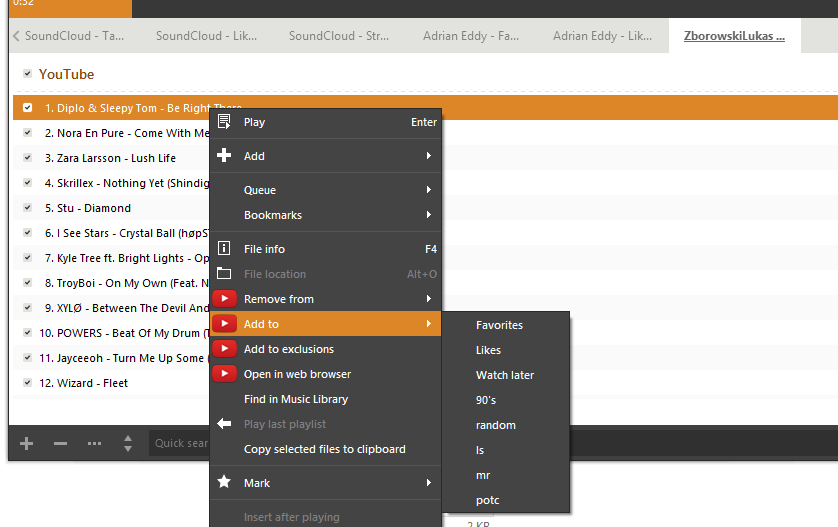Viewport: 838px width, 527px height.
Task: Click the orange playback progress bar
Action: pyautogui.click(x=71, y=7)
